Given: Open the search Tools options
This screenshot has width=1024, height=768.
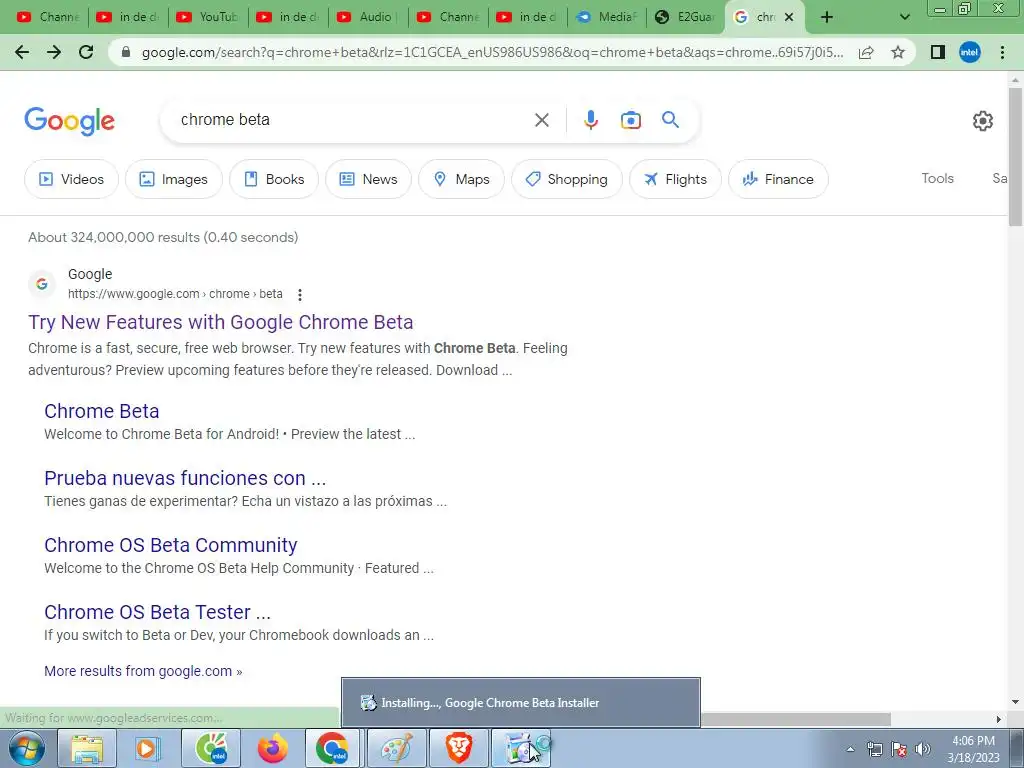Looking at the screenshot, I should (937, 178).
